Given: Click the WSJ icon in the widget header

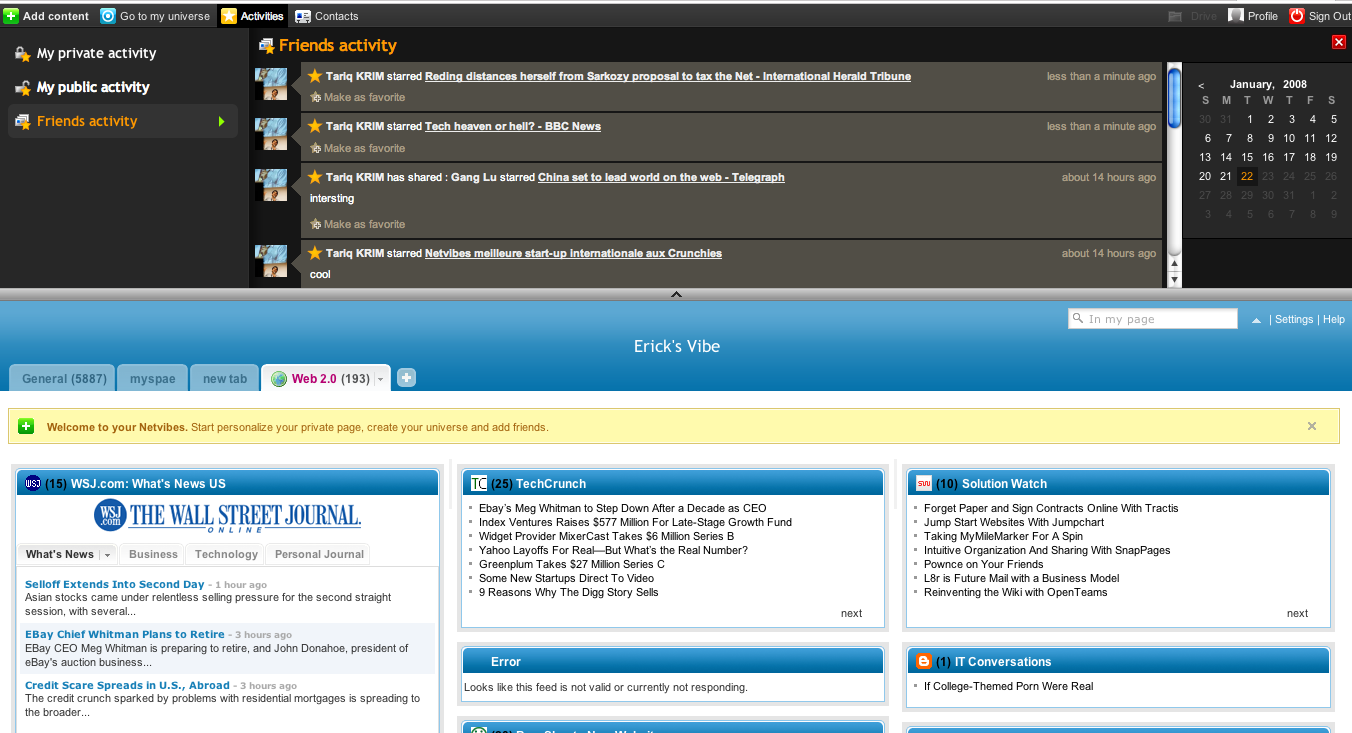Looking at the screenshot, I should coord(32,483).
